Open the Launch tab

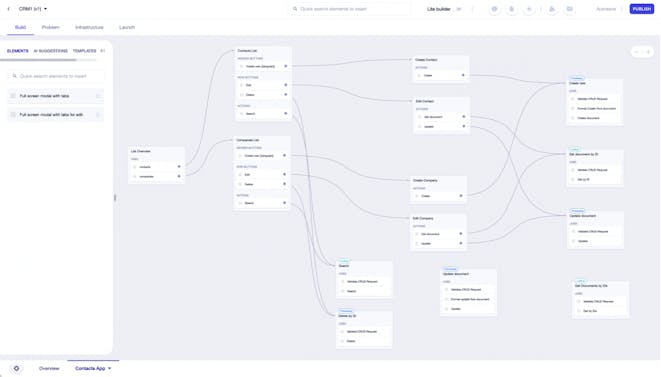click(127, 27)
